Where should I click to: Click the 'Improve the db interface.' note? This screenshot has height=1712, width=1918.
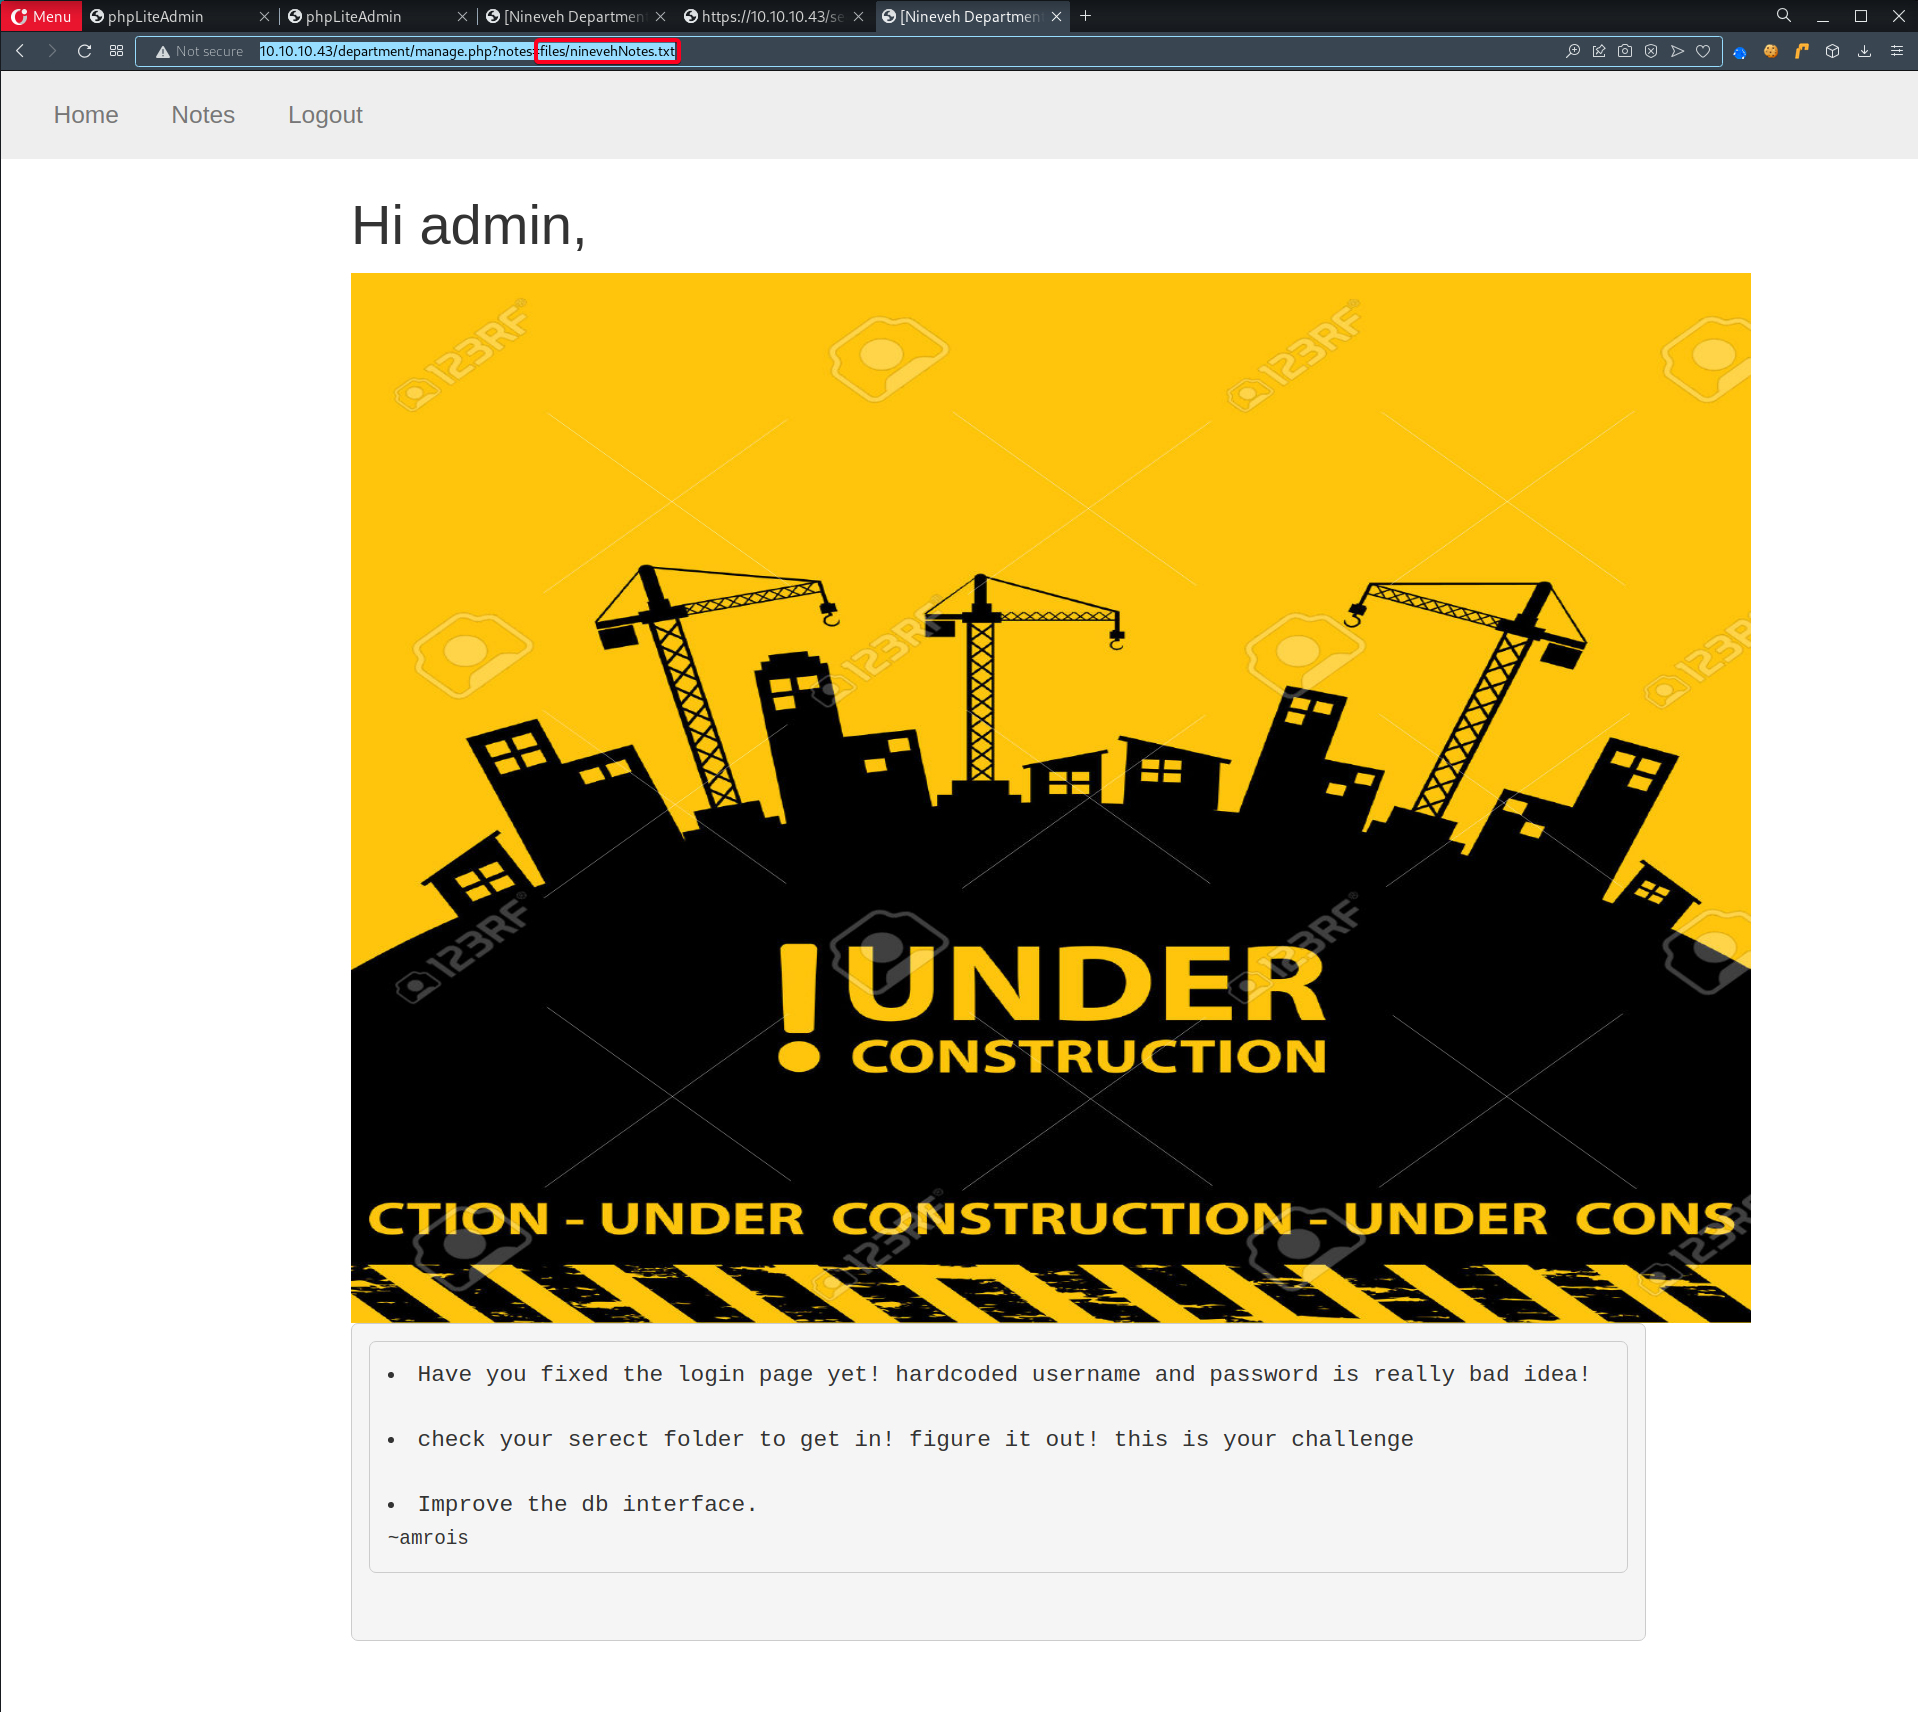tap(587, 1504)
